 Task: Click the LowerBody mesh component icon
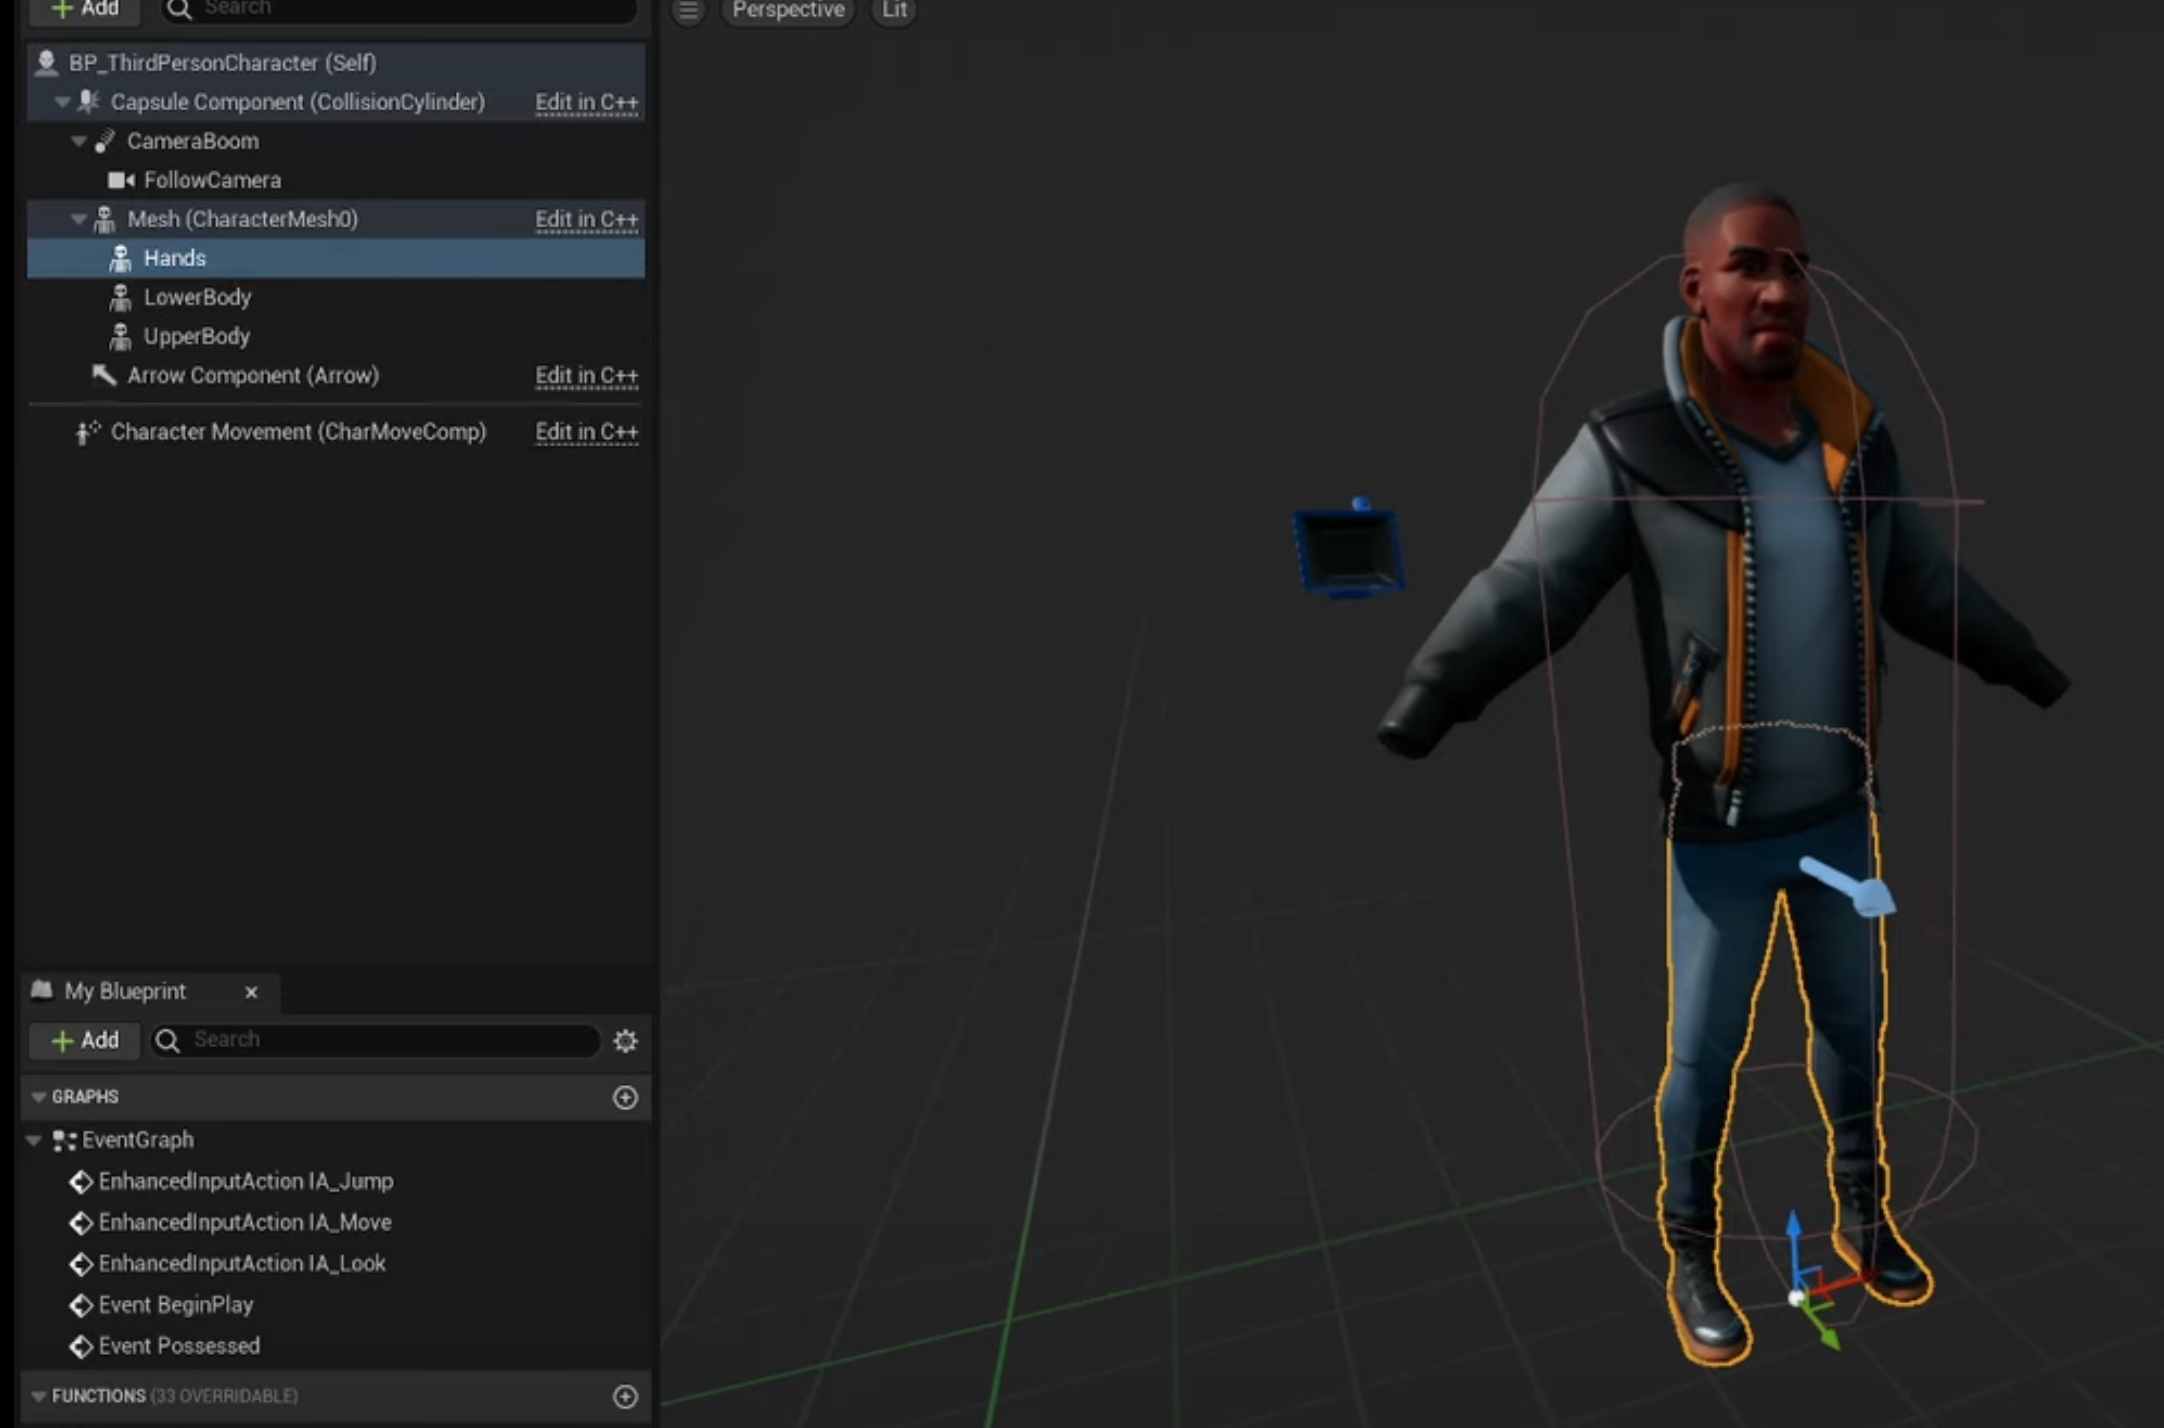120,297
